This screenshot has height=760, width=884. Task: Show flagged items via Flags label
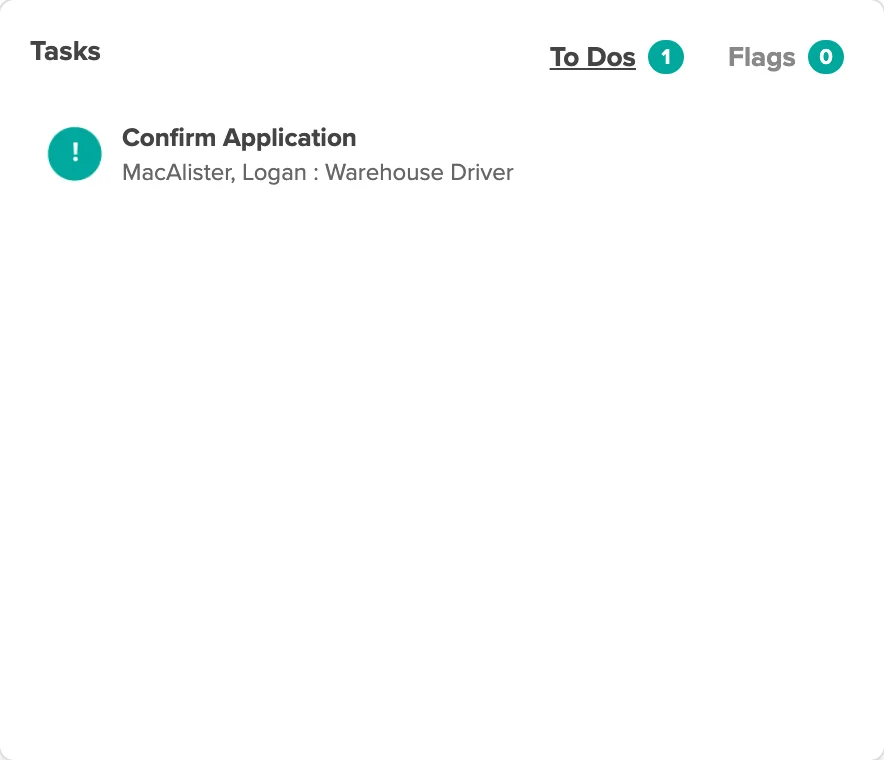762,58
